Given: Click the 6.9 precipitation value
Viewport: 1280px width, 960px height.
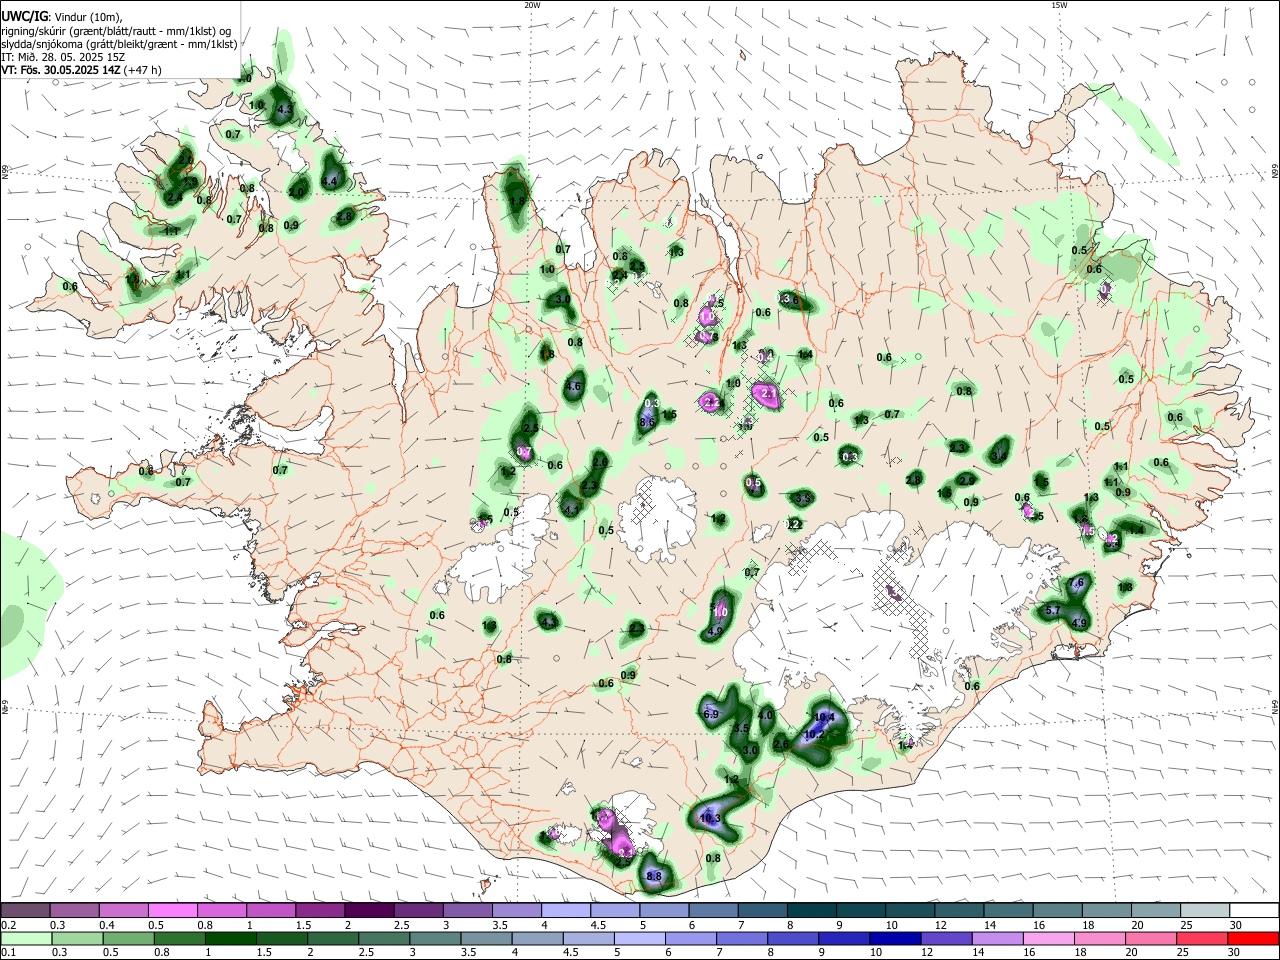Looking at the screenshot, I should [x=712, y=714].
